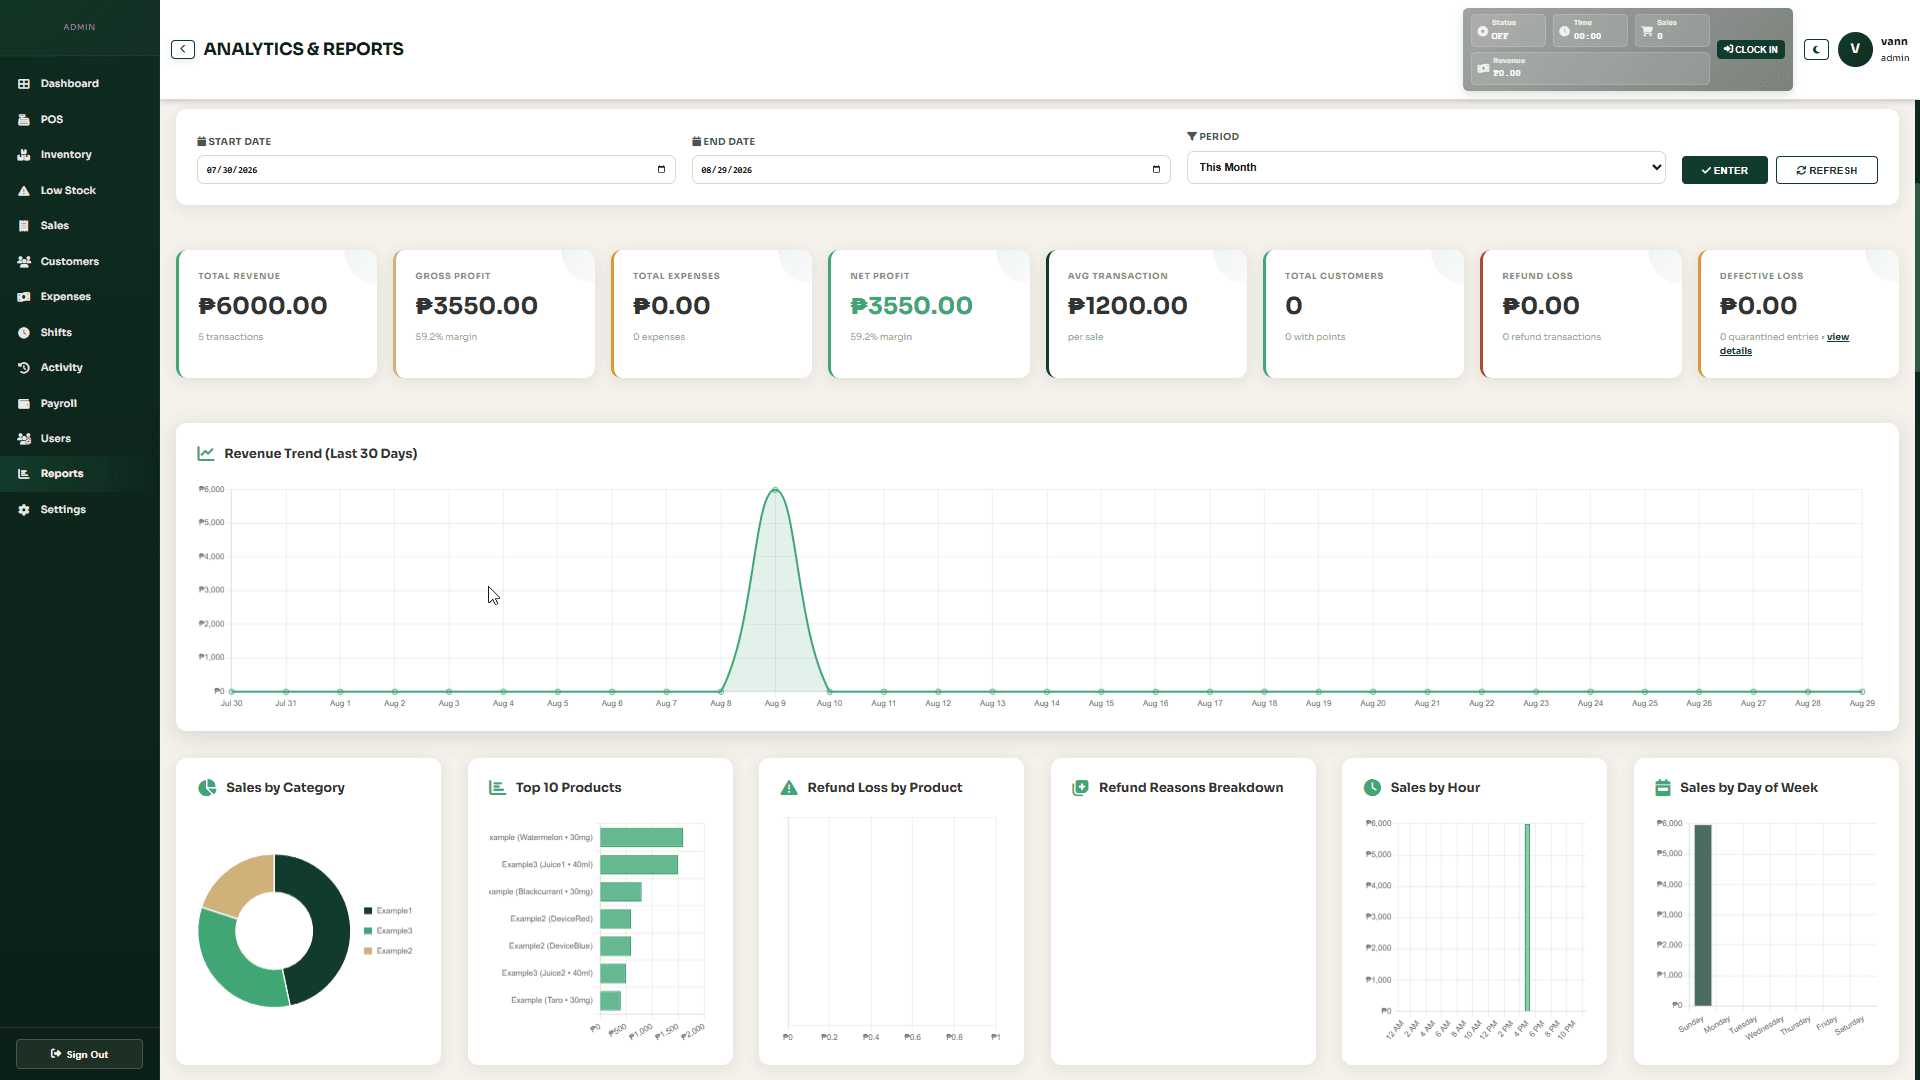This screenshot has height=1080, width=1920.
Task: Click the Net Profit ₱3550.00 value
Action: pyautogui.click(x=911, y=306)
